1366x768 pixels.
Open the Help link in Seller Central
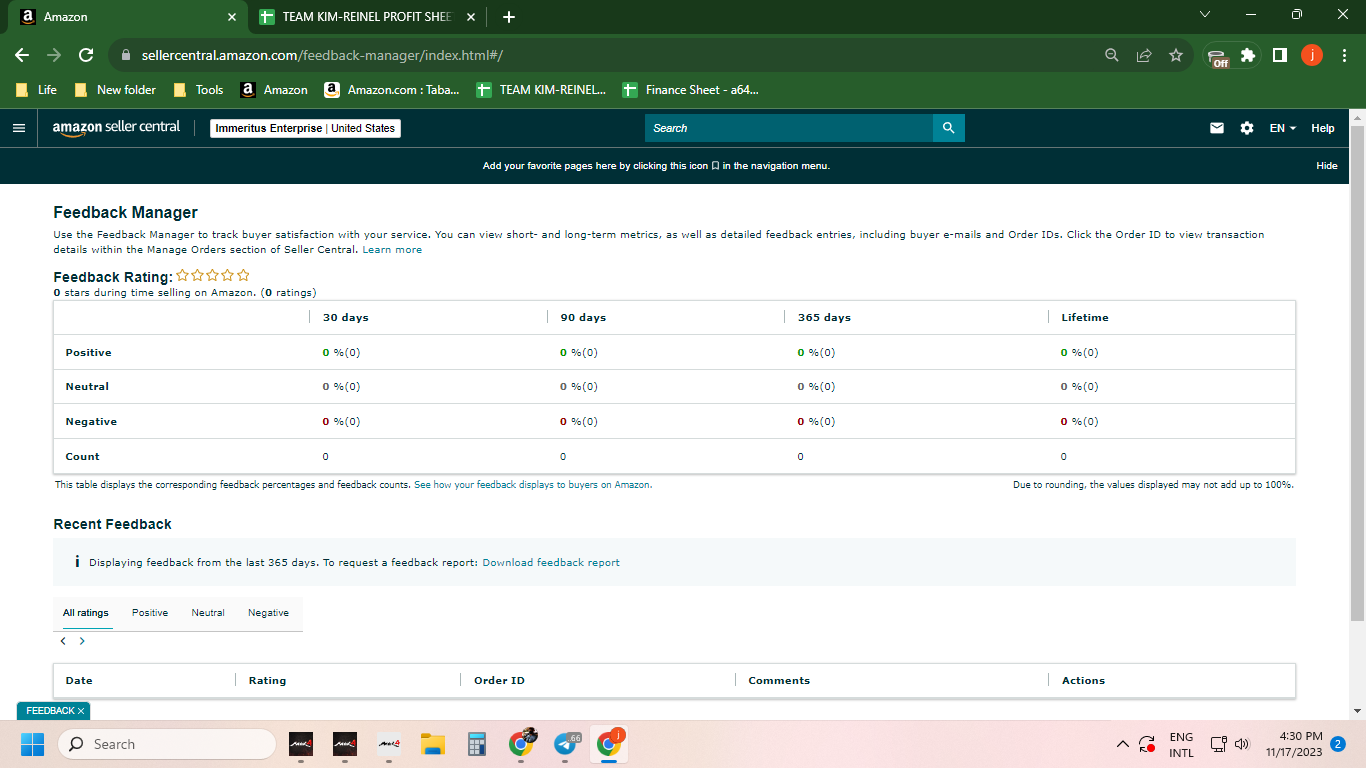click(x=1323, y=128)
